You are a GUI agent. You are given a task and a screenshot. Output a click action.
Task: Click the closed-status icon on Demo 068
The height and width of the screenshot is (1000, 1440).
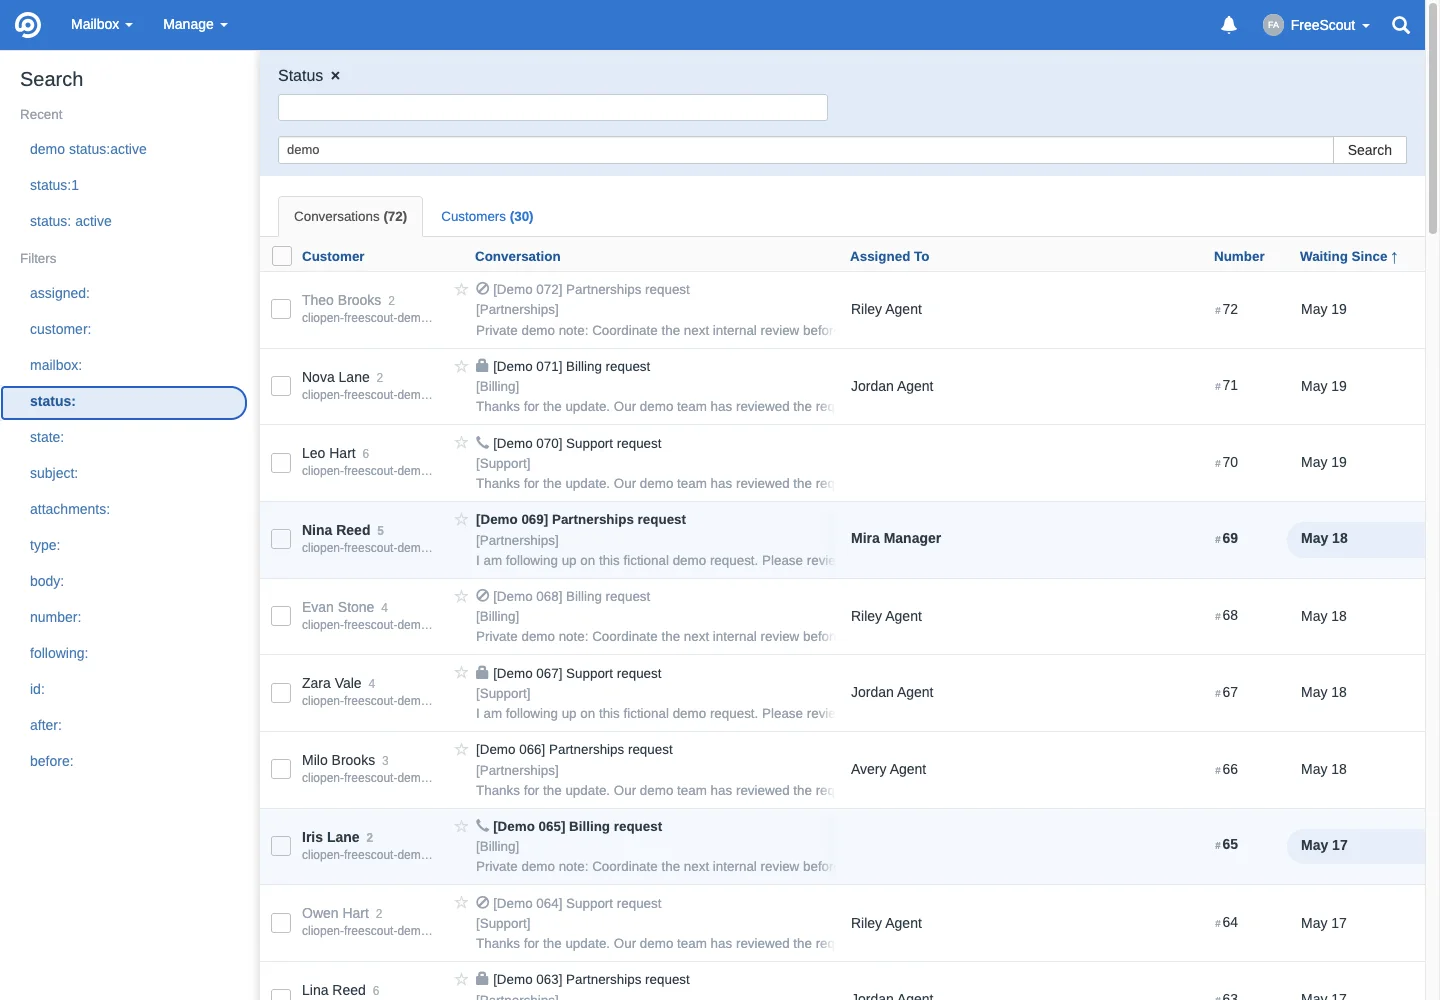[482, 595]
